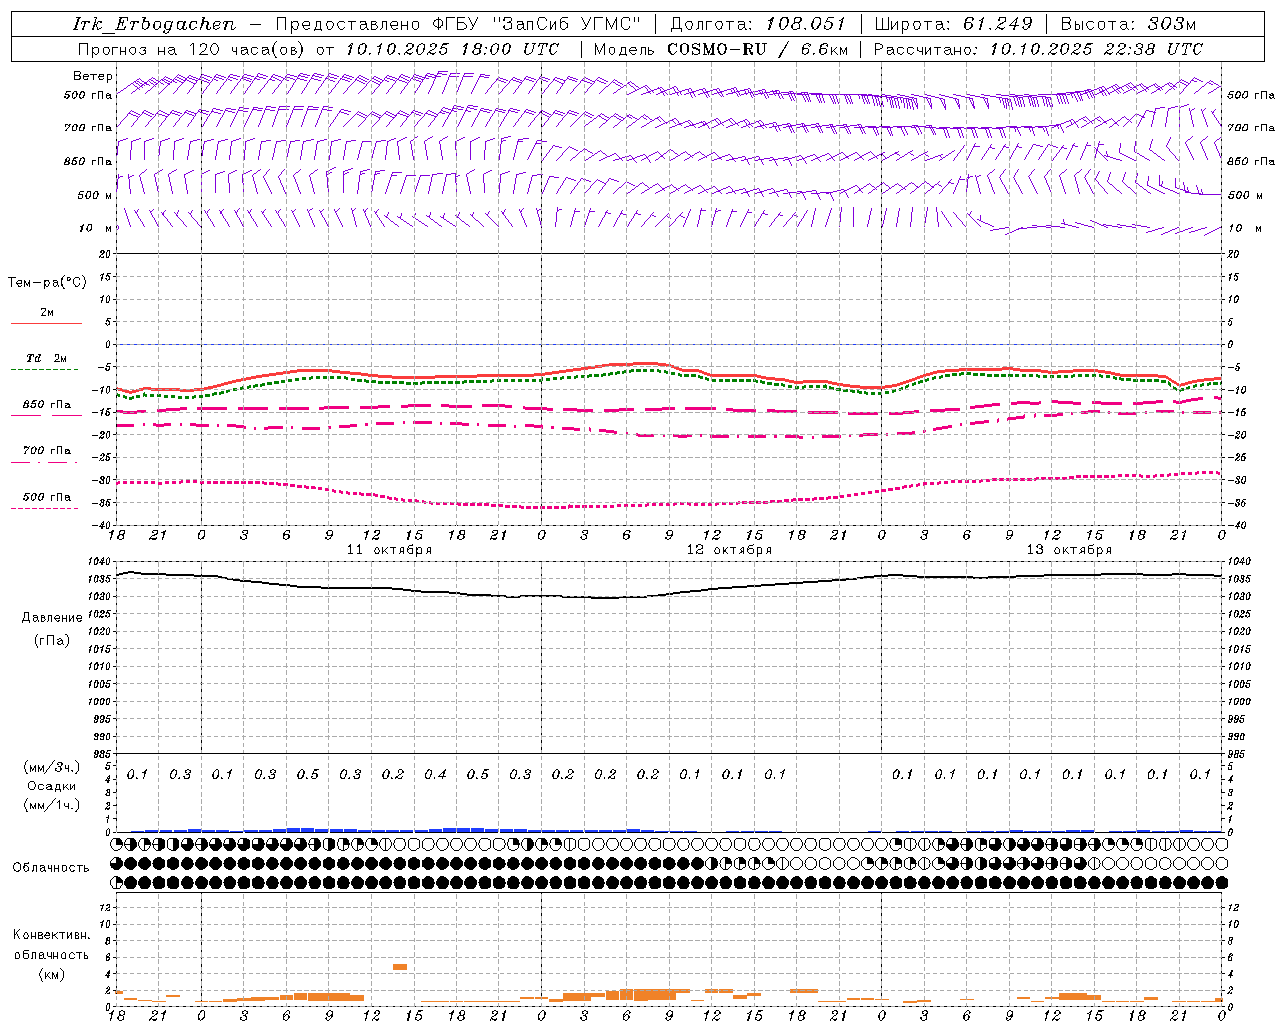Image resolution: width=1280 pixels, height=1024 pixels.
Task: Select the latitude value 61.249
Action: pyautogui.click(x=997, y=24)
